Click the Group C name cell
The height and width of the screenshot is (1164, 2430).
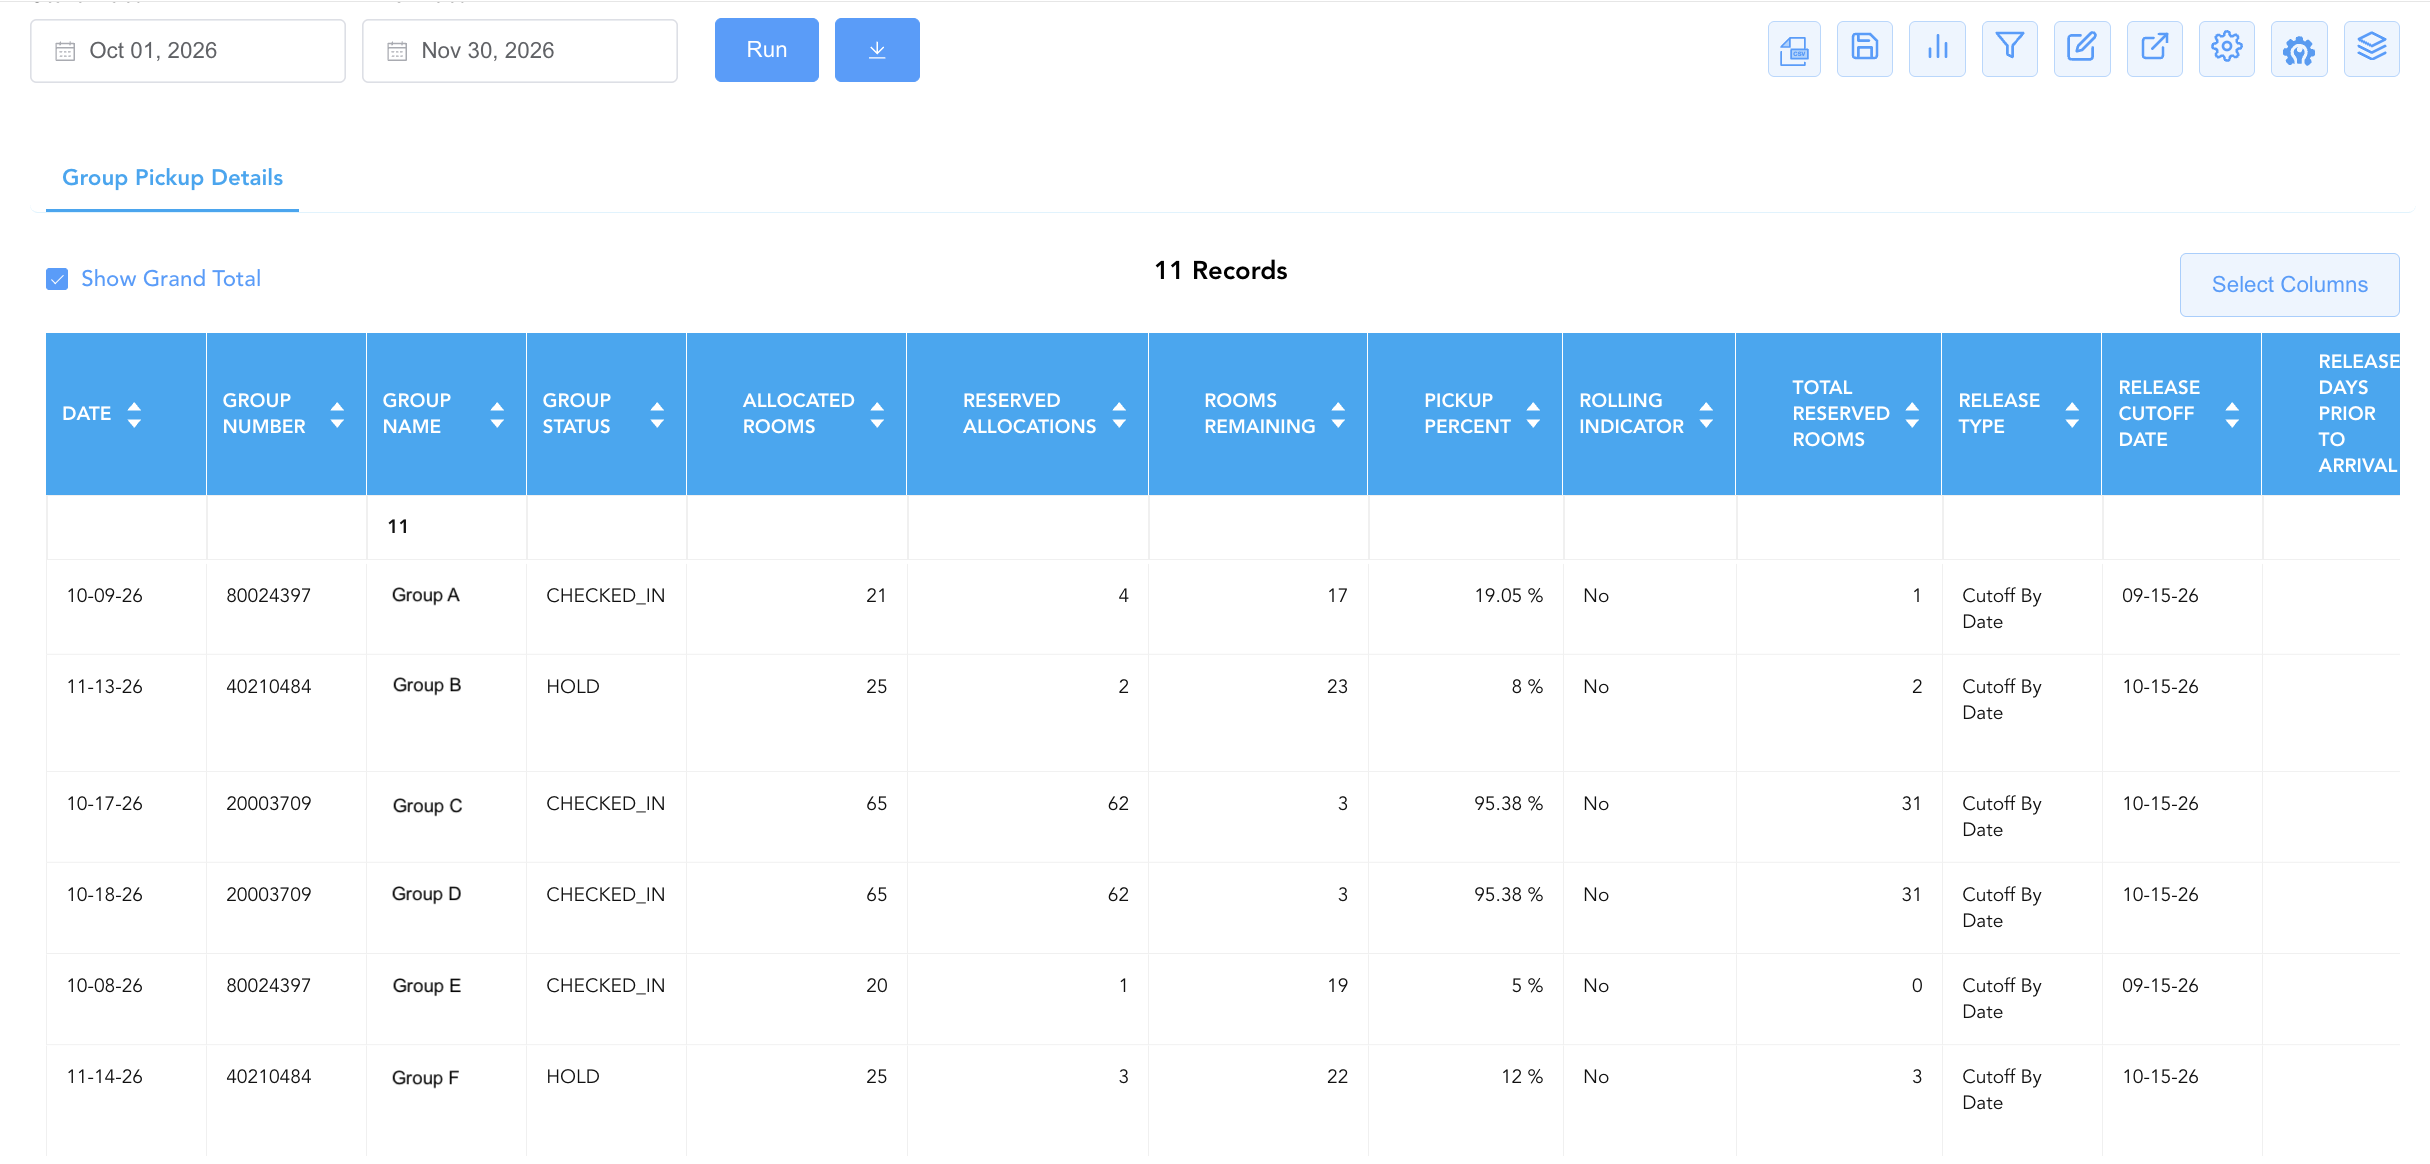click(x=427, y=806)
